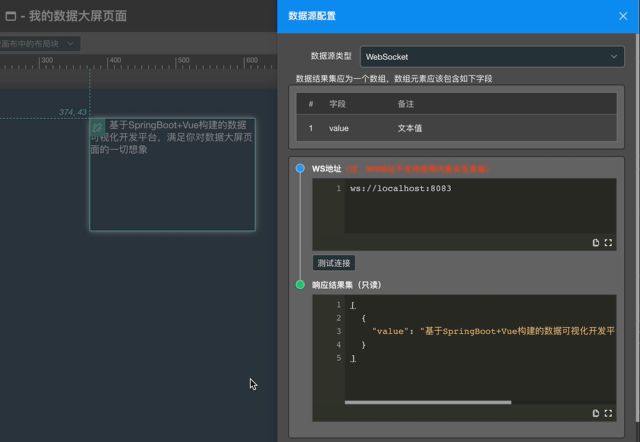Click the blue WS地址 step dot
This screenshot has height=442, width=640.
coord(300,168)
